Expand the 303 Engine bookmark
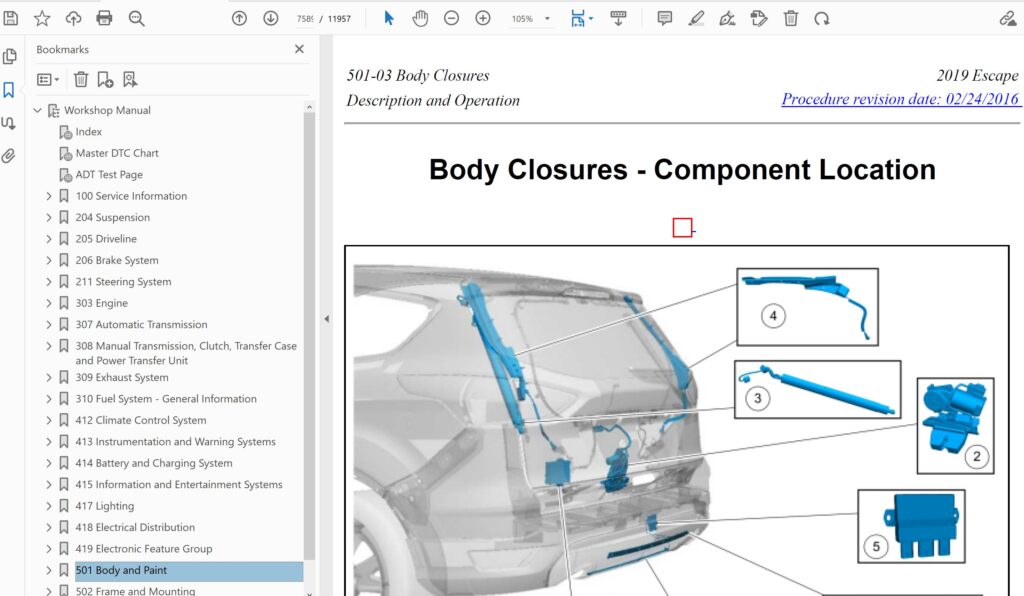Image resolution: width=1024 pixels, height=596 pixels. pyautogui.click(x=49, y=303)
